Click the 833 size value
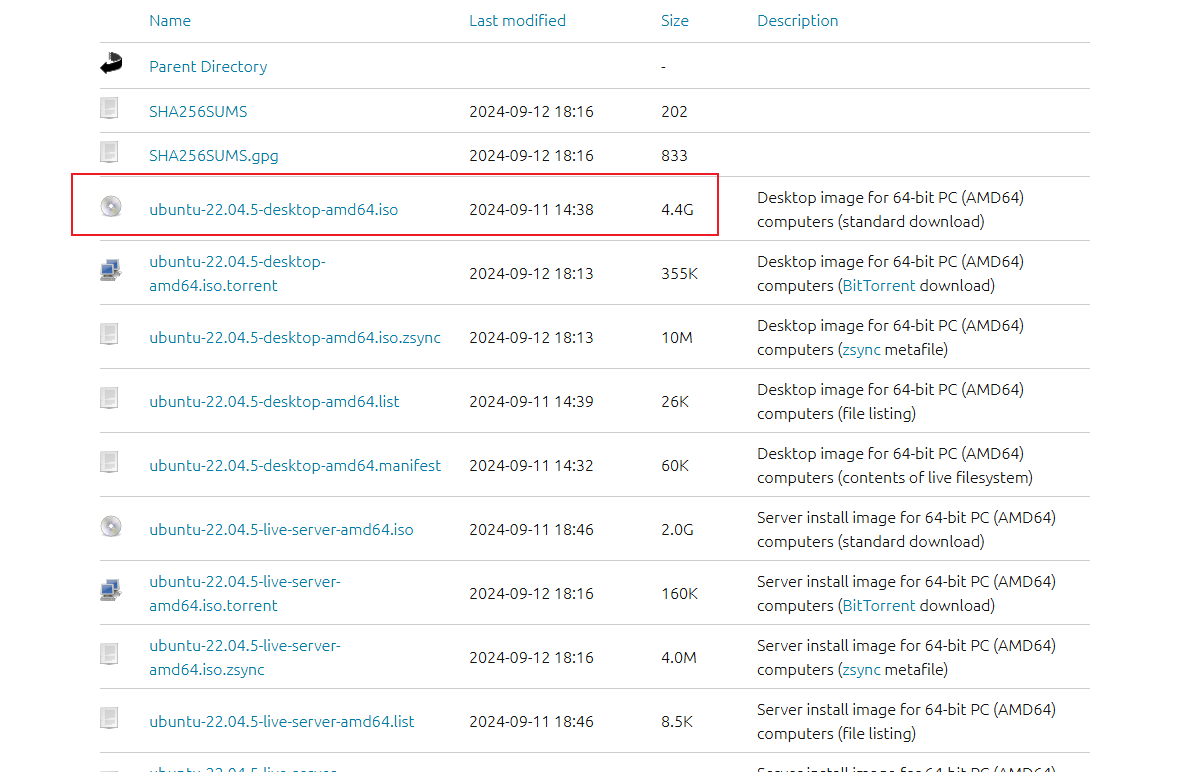The height and width of the screenshot is (772, 1194). pos(674,155)
